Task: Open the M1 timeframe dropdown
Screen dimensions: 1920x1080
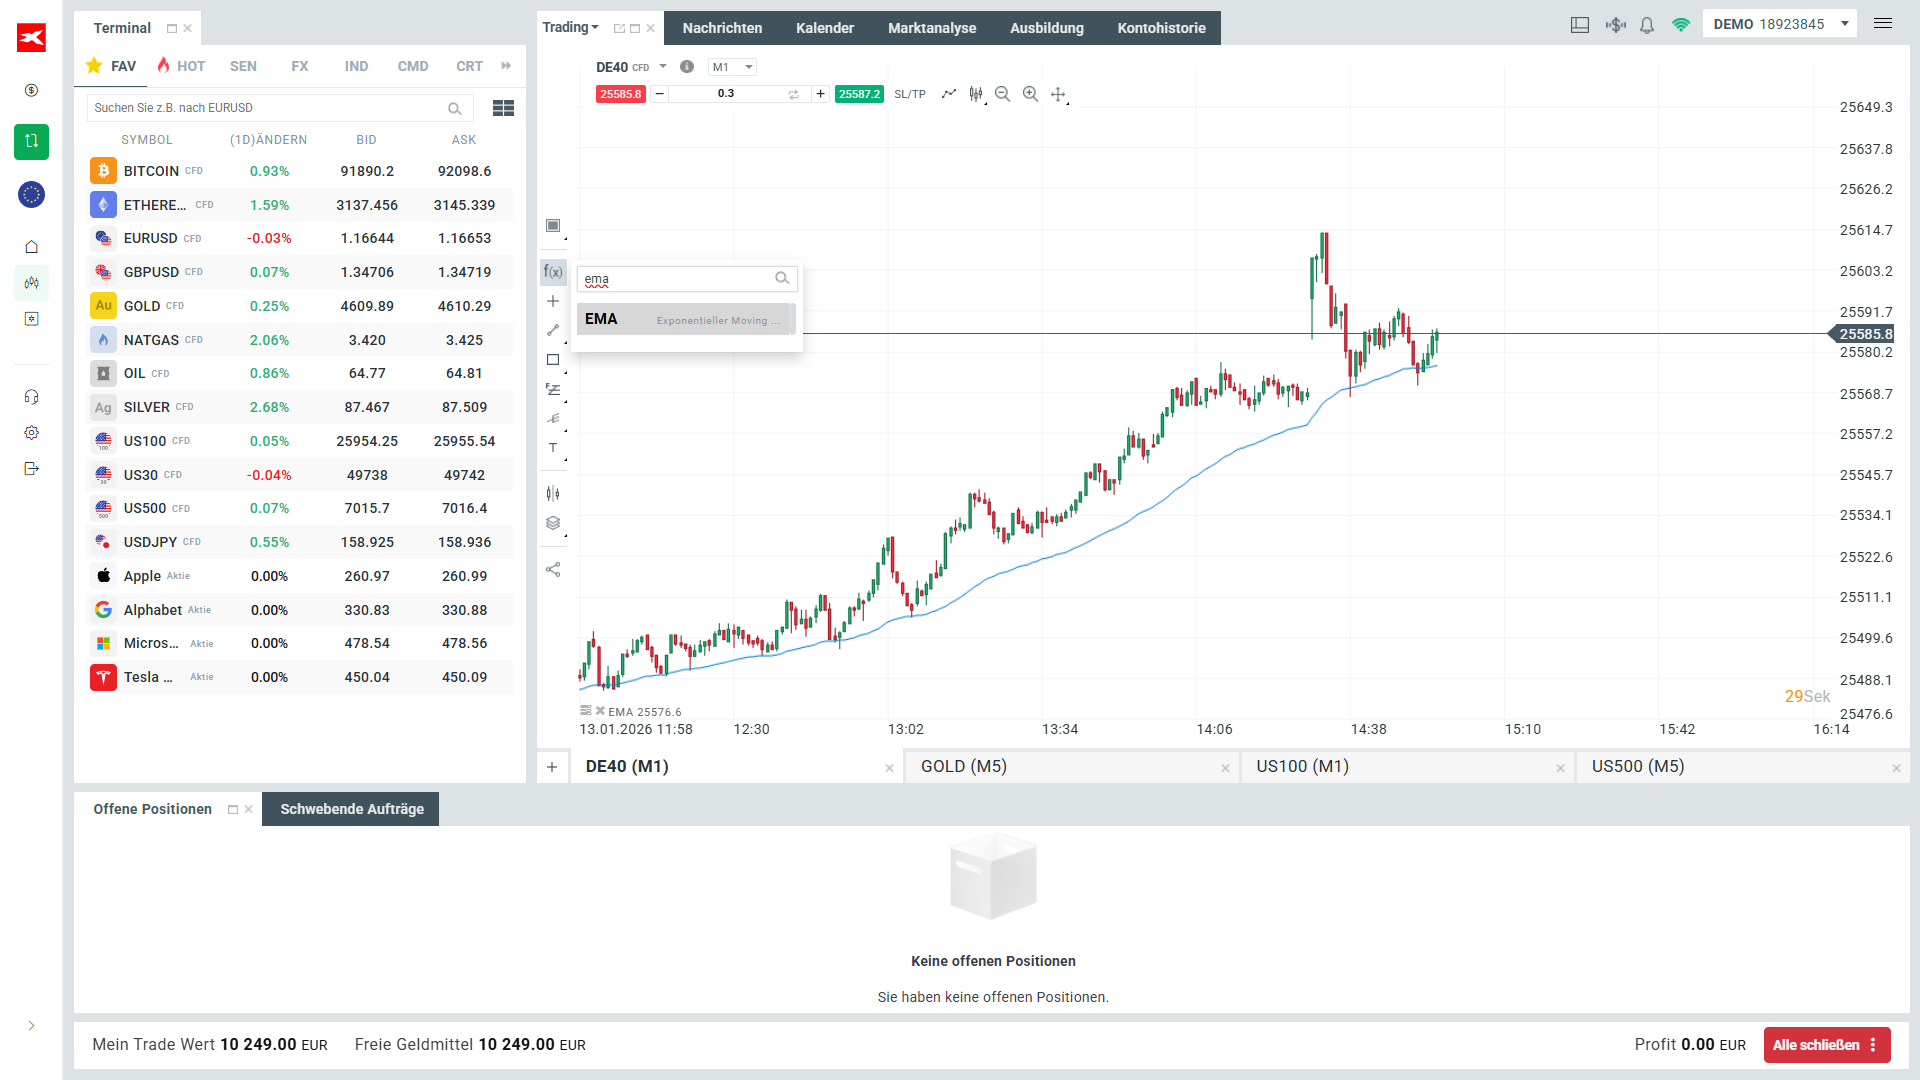Action: (x=732, y=67)
